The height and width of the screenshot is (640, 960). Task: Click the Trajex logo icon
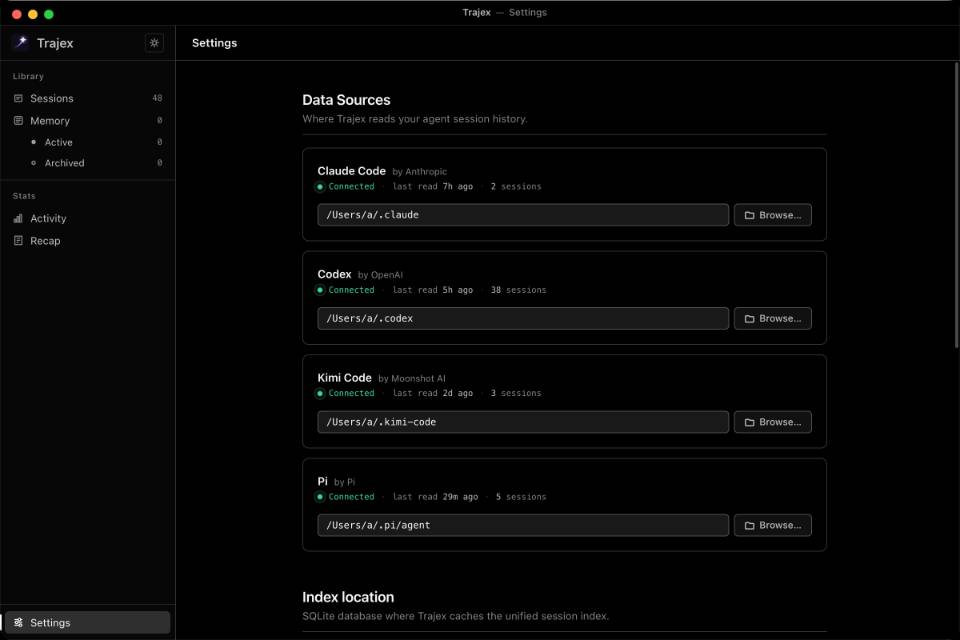coord(21,42)
